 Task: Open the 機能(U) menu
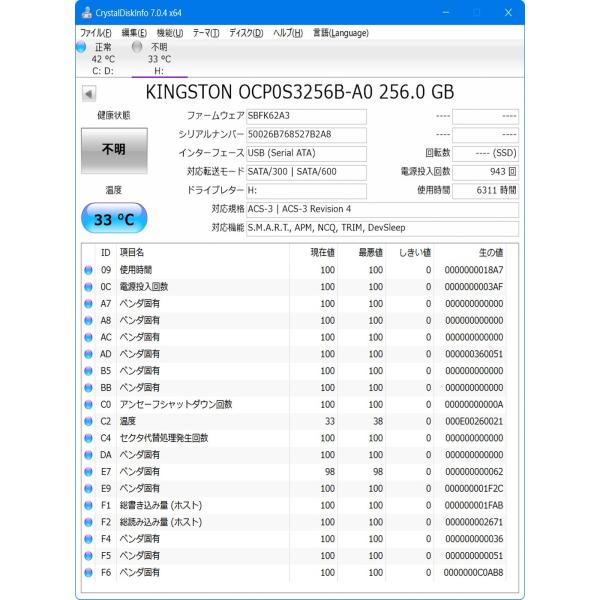(170, 33)
